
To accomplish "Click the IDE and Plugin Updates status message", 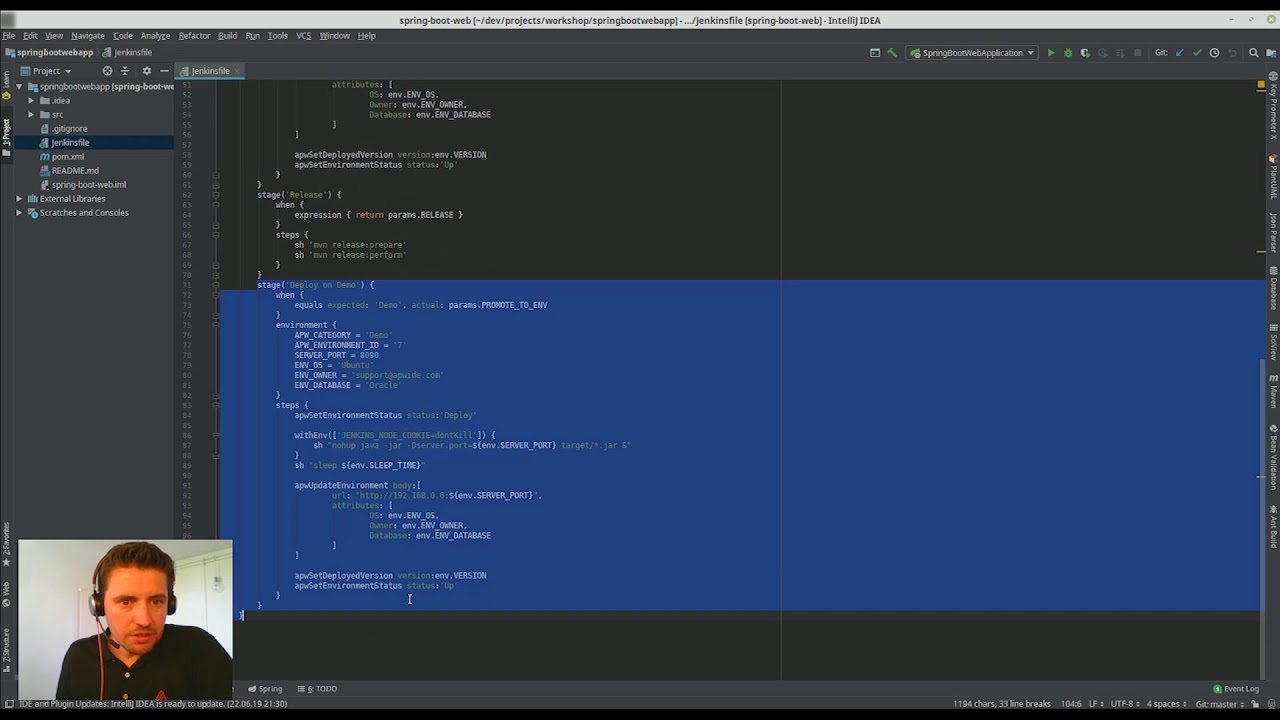I will click(x=152, y=704).
